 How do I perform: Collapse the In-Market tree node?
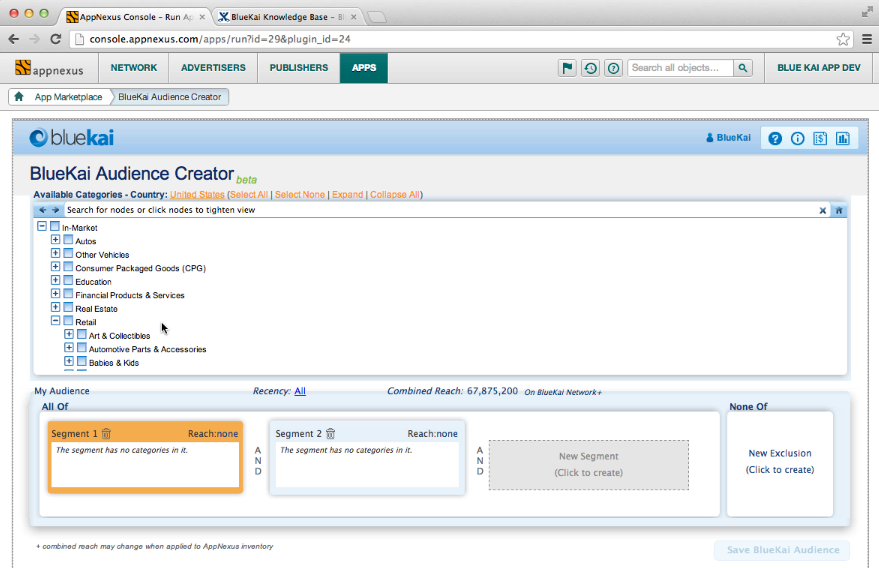42,226
